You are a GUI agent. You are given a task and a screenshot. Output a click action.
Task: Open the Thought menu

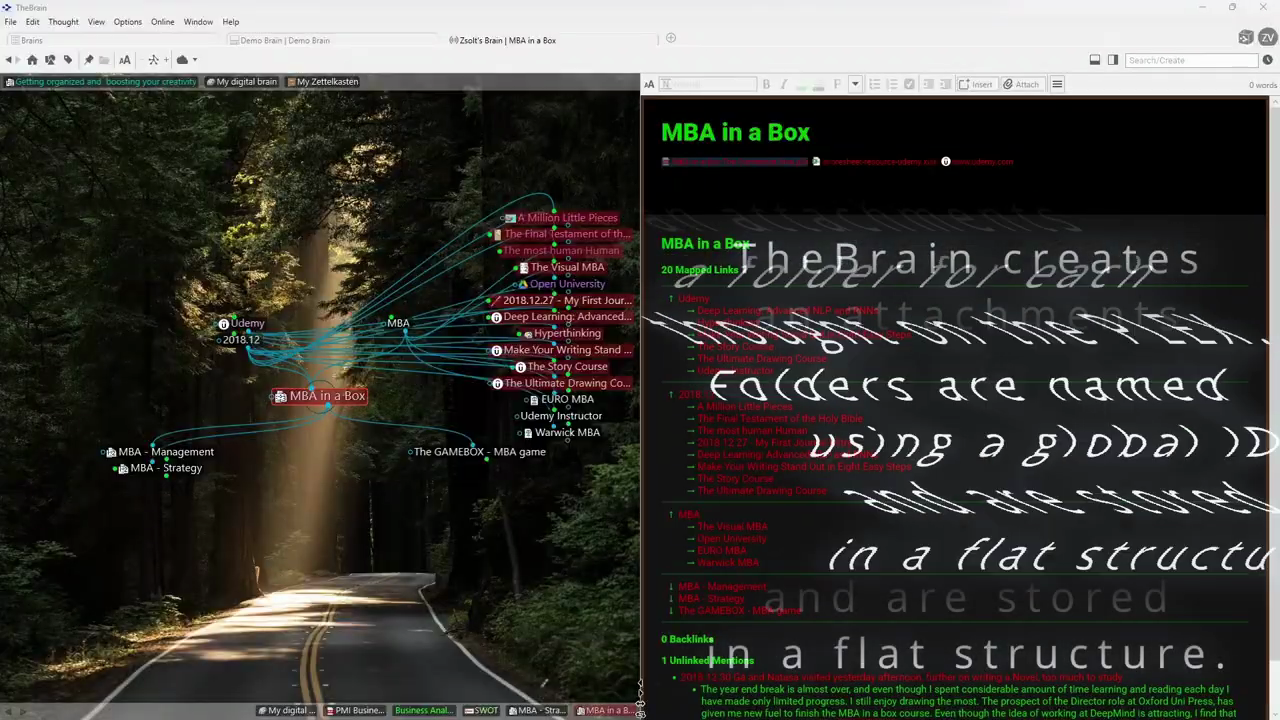pos(63,21)
